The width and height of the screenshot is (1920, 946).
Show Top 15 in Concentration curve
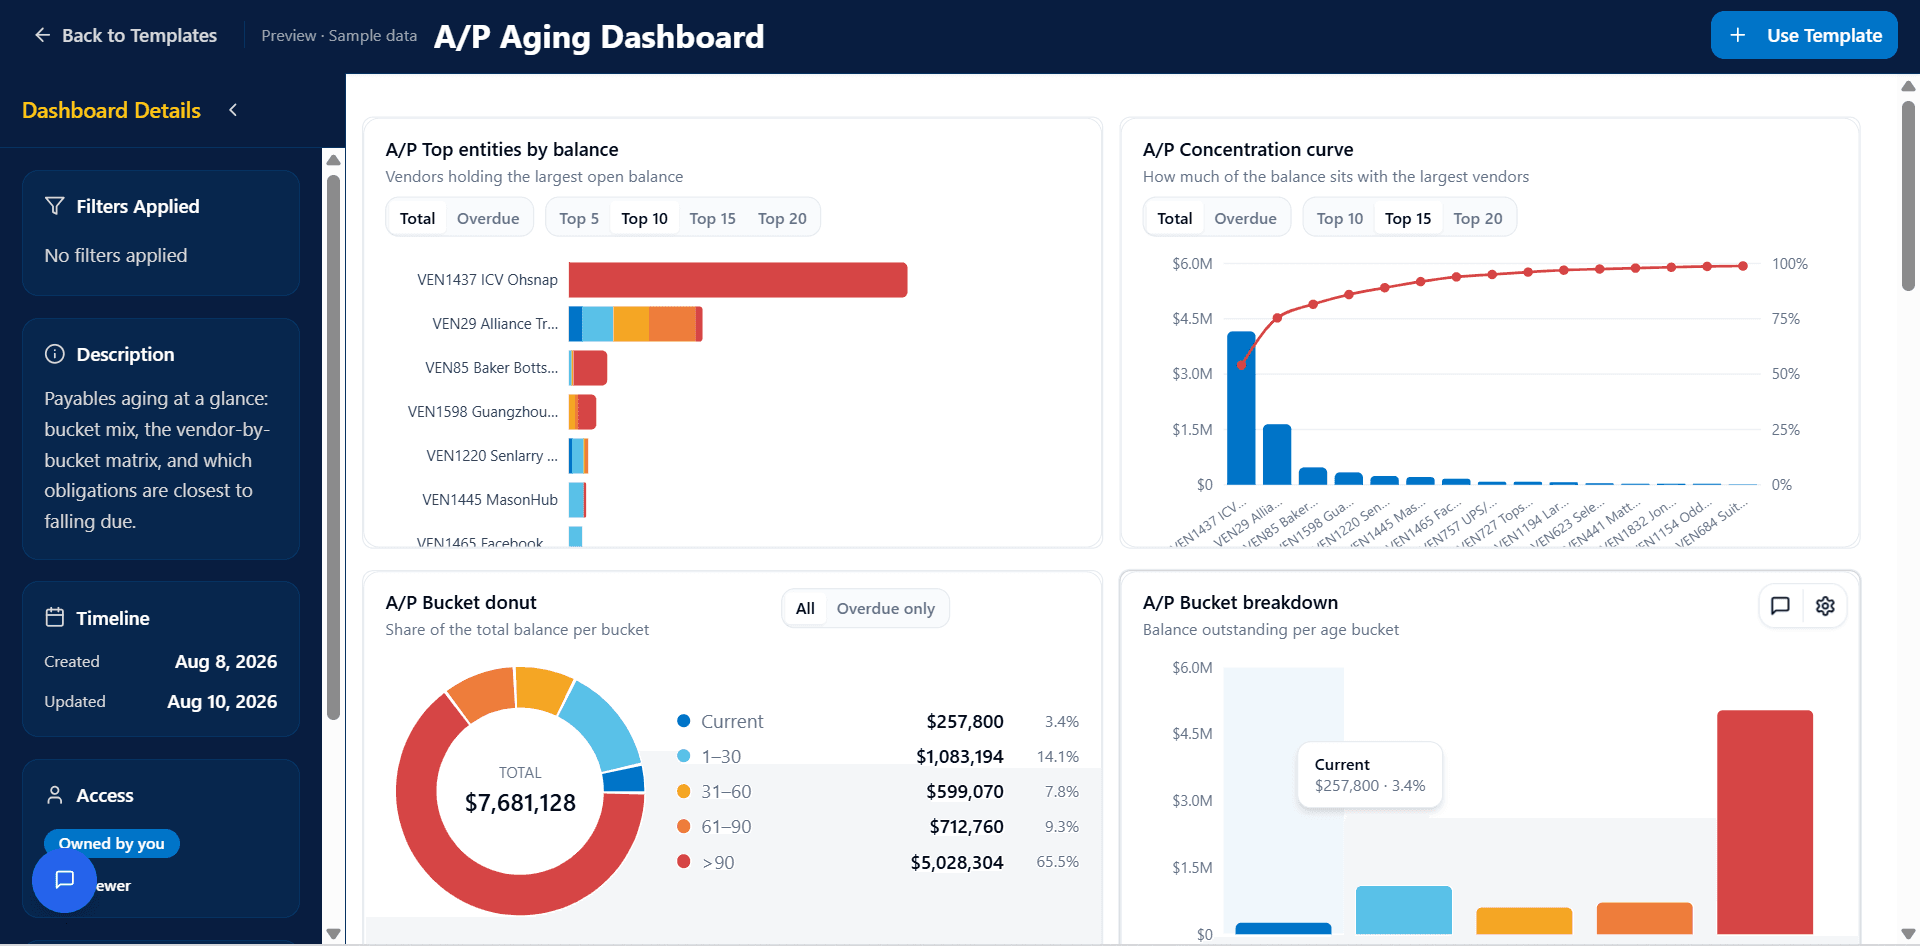click(x=1408, y=218)
